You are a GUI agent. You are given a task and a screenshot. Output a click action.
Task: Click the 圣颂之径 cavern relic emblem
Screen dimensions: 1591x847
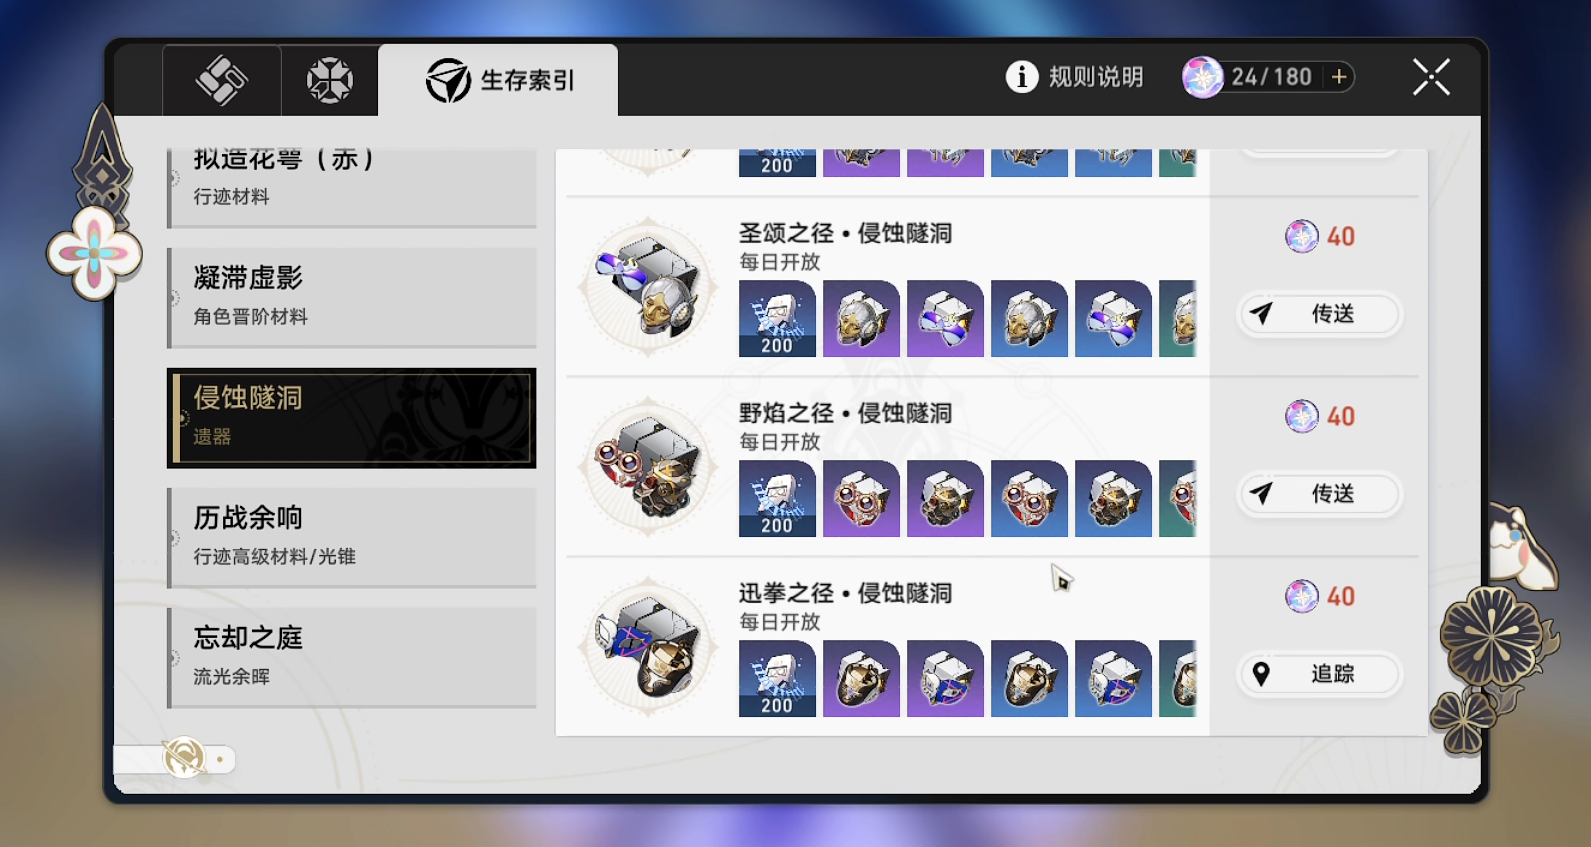point(648,287)
